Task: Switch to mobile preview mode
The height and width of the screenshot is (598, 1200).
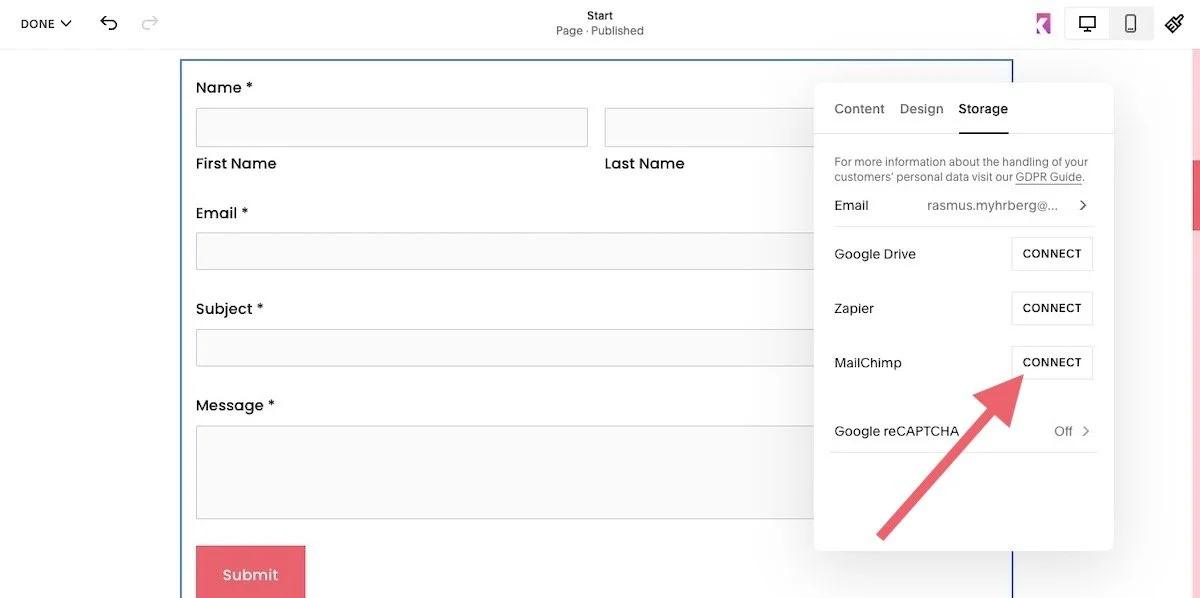Action: tap(1127, 22)
